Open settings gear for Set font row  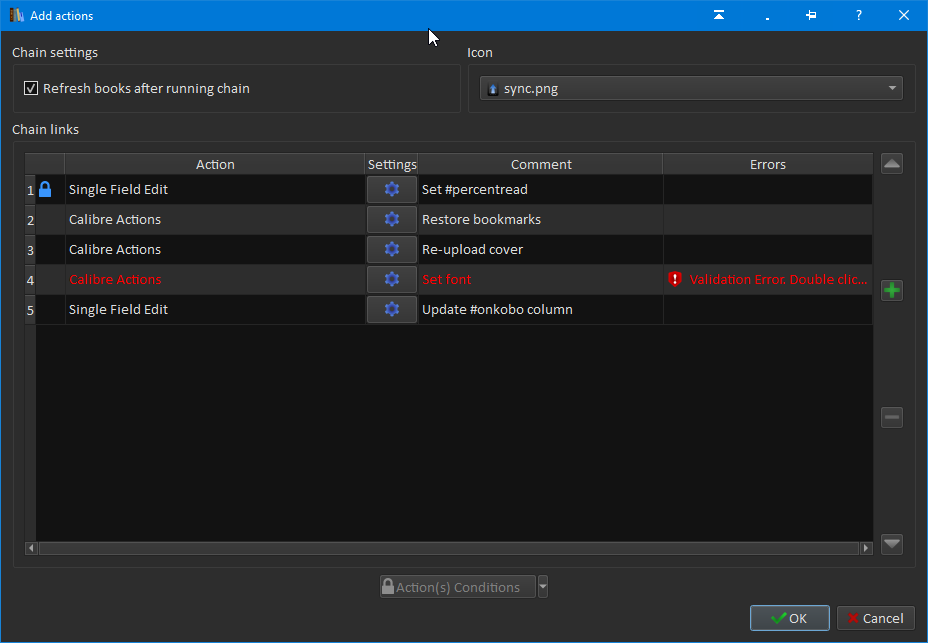point(391,280)
